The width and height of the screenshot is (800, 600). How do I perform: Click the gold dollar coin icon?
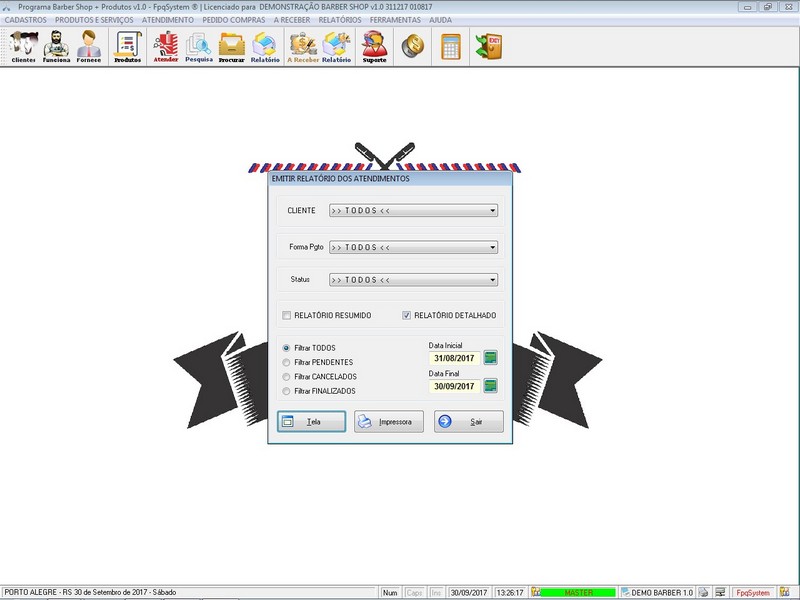pos(412,46)
